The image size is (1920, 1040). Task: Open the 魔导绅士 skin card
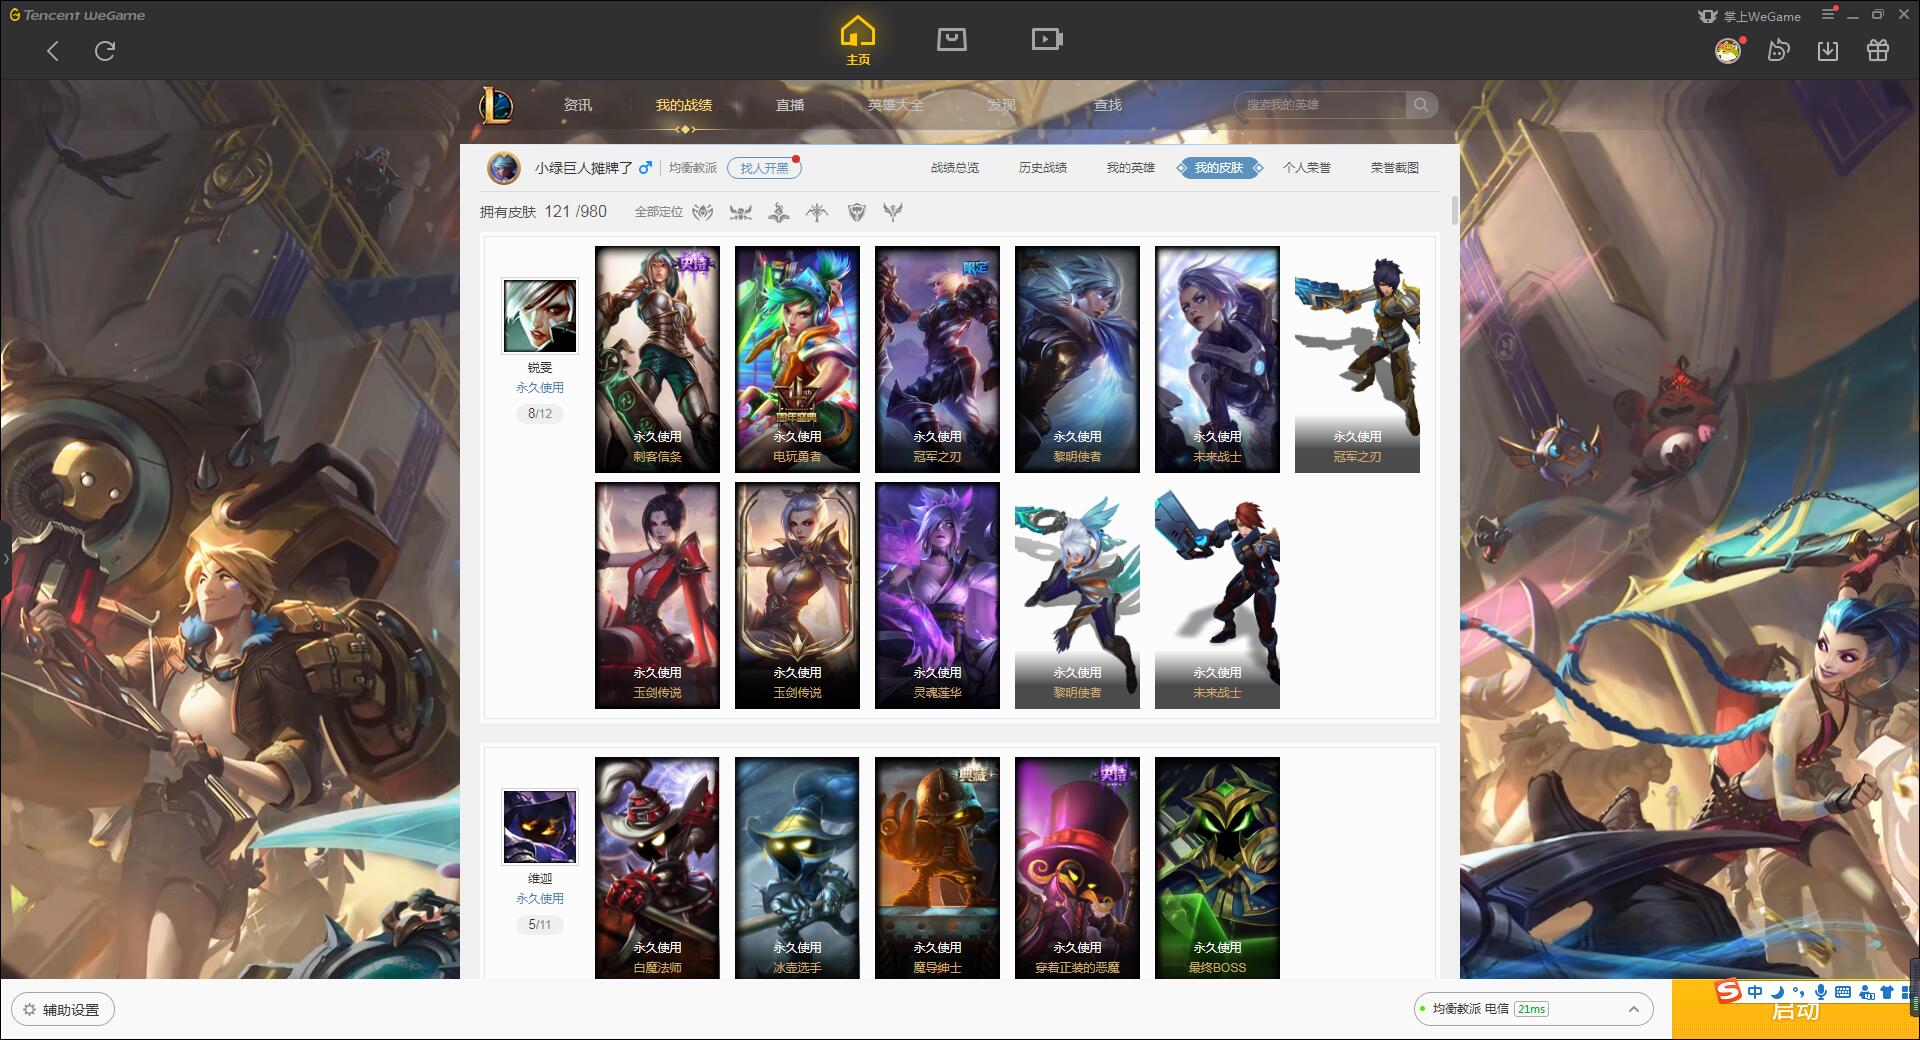937,867
